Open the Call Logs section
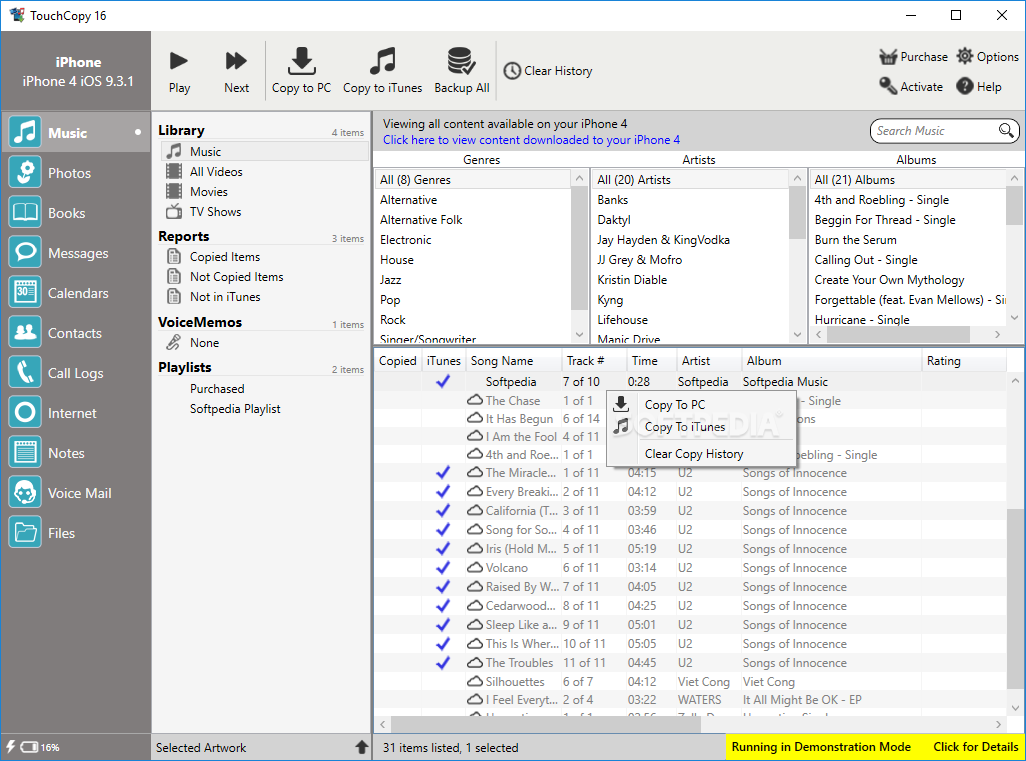This screenshot has height=761, width=1026. pos(75,372)
